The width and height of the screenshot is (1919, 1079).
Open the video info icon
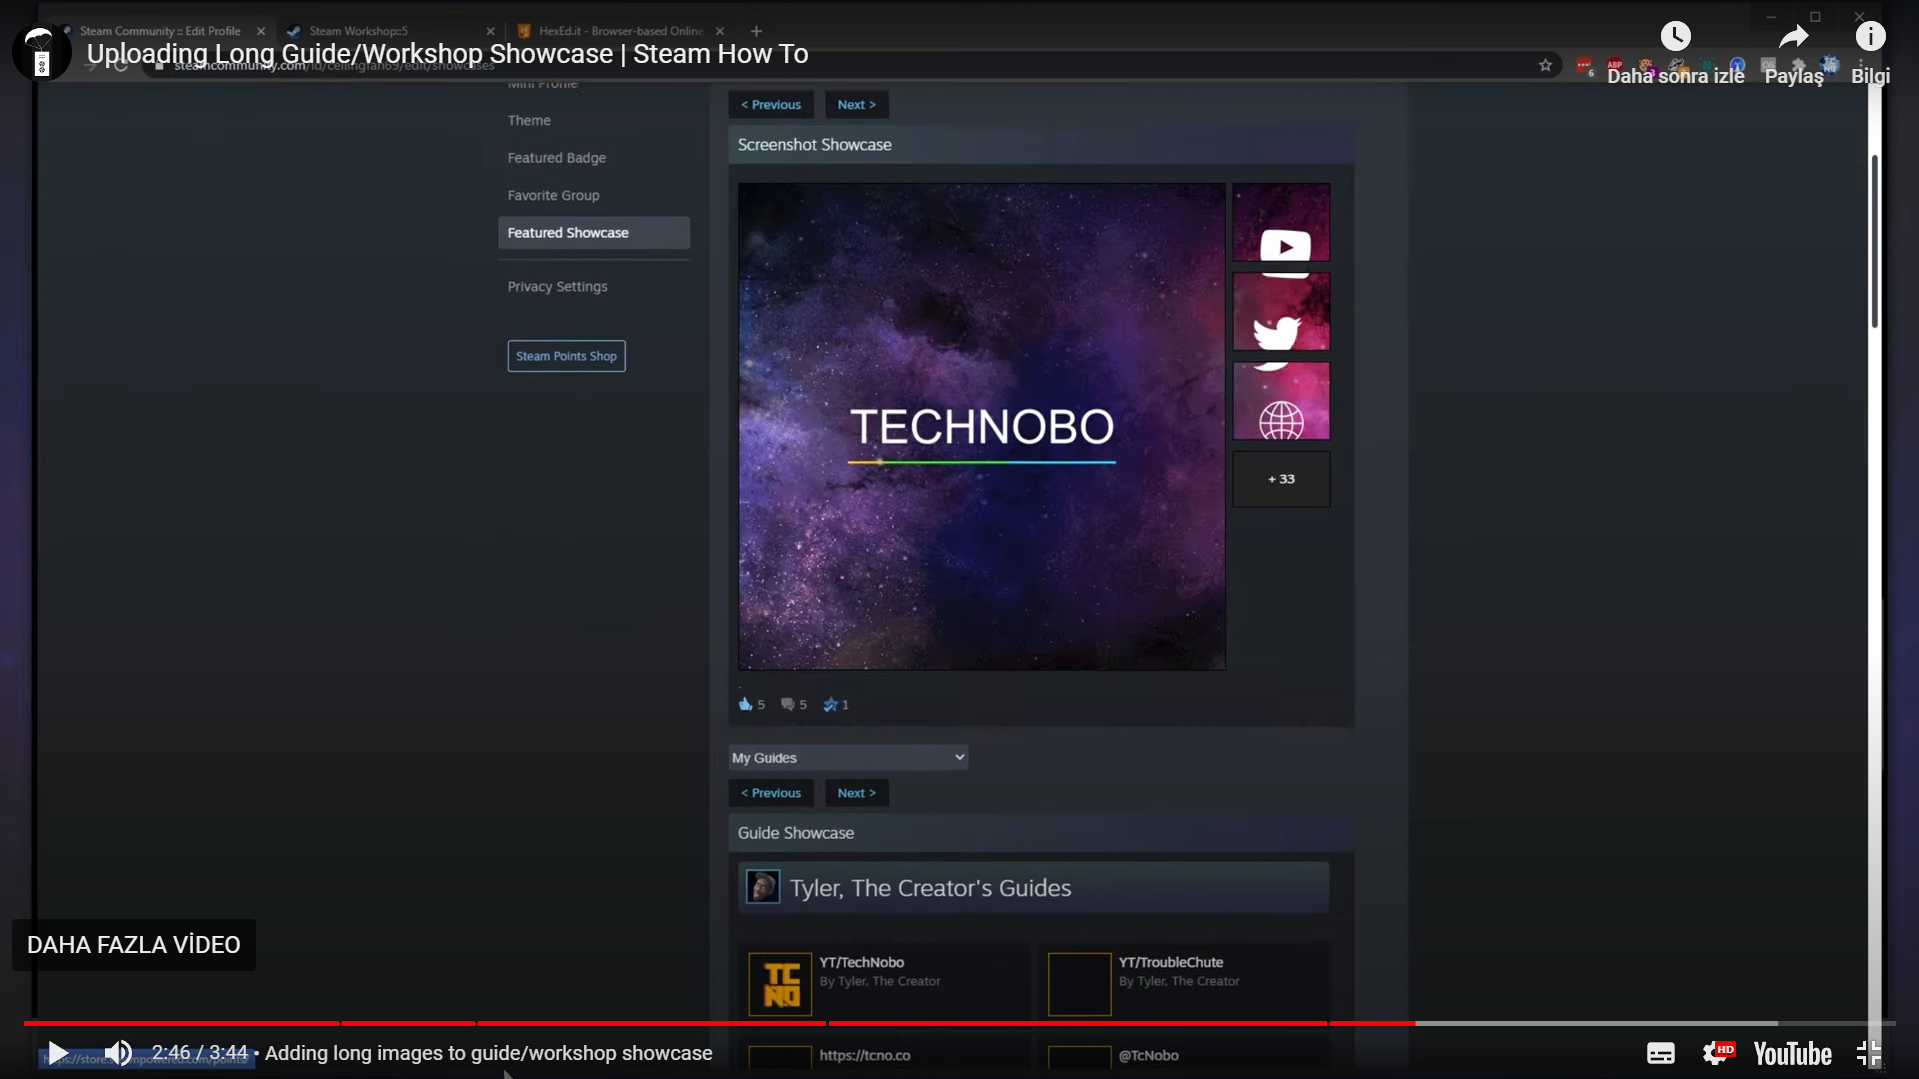[x=1870, y=37]
